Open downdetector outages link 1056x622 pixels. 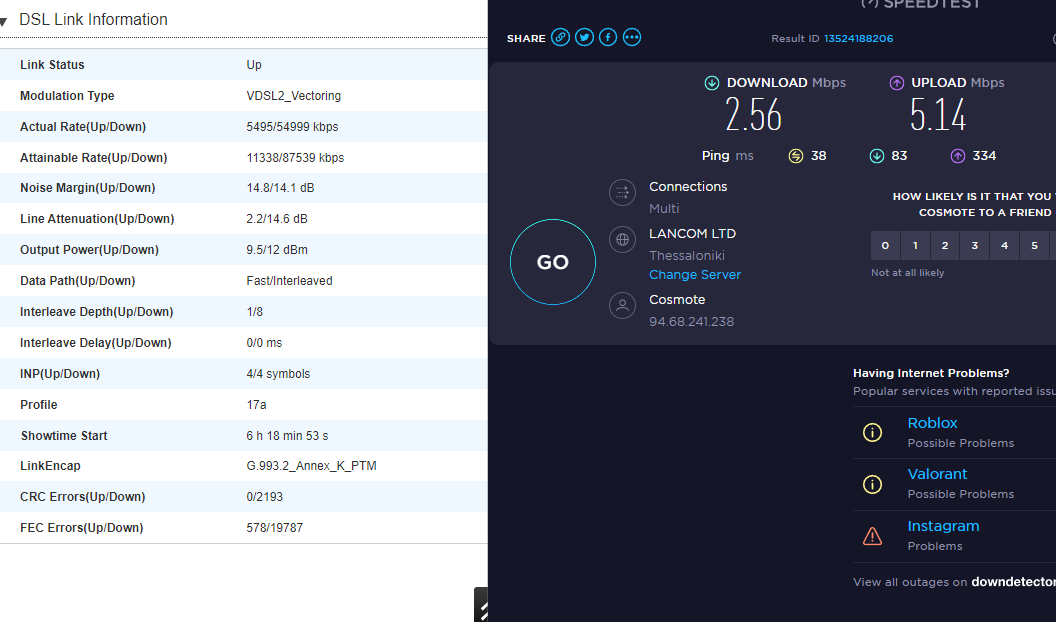click(1013, 582)
